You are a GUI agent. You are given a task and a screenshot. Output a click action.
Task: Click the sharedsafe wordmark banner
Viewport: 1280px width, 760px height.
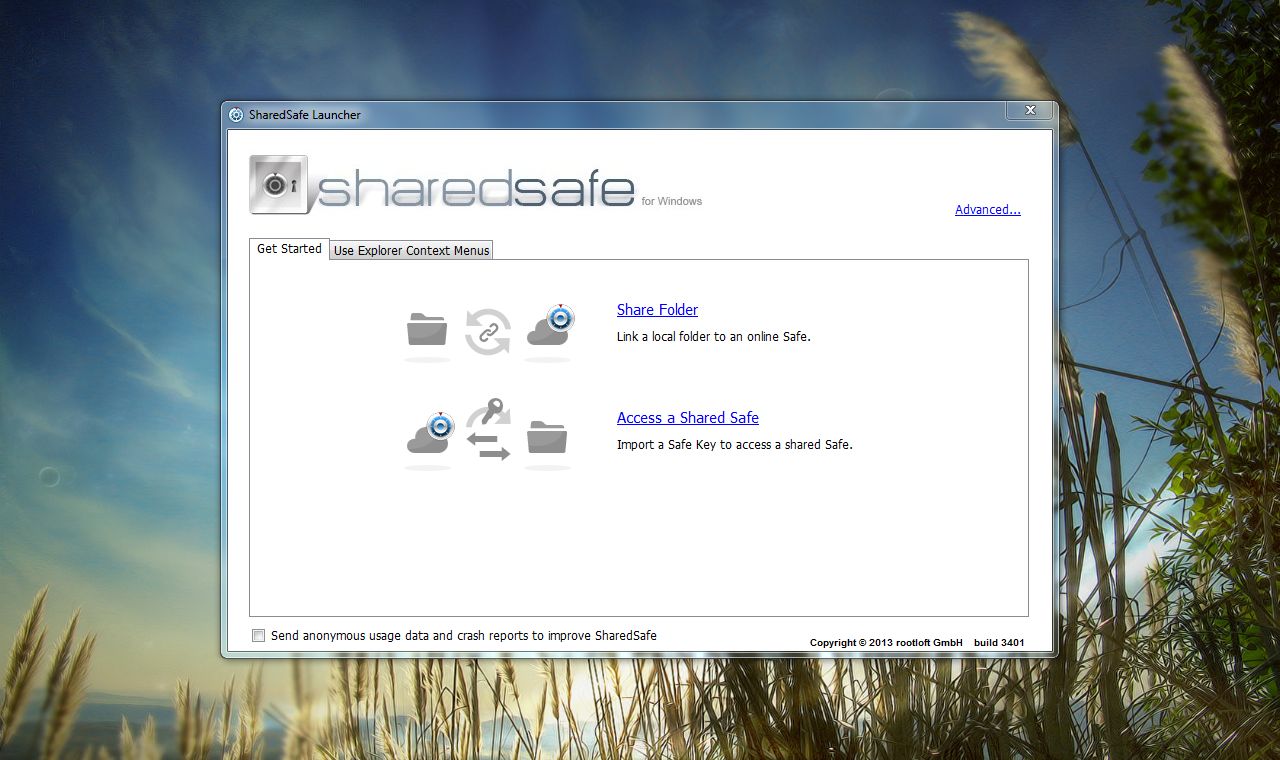[x=476, y=189]
